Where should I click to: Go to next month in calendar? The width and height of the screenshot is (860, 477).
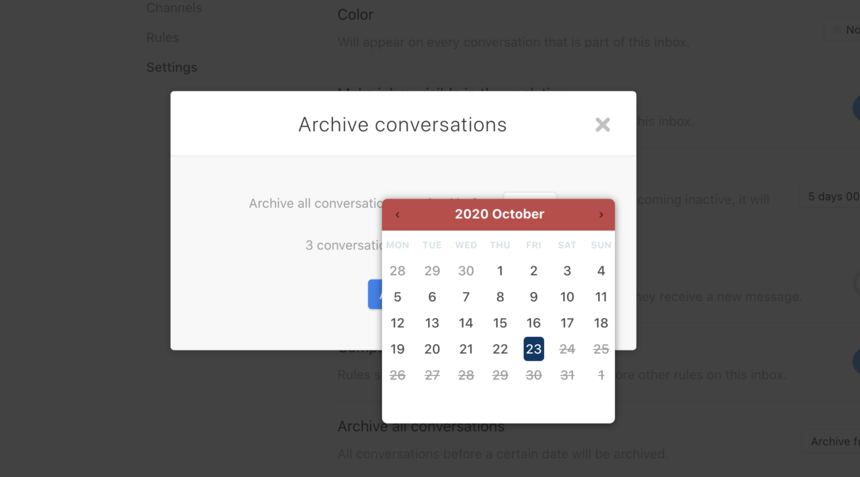click(601, 215)
